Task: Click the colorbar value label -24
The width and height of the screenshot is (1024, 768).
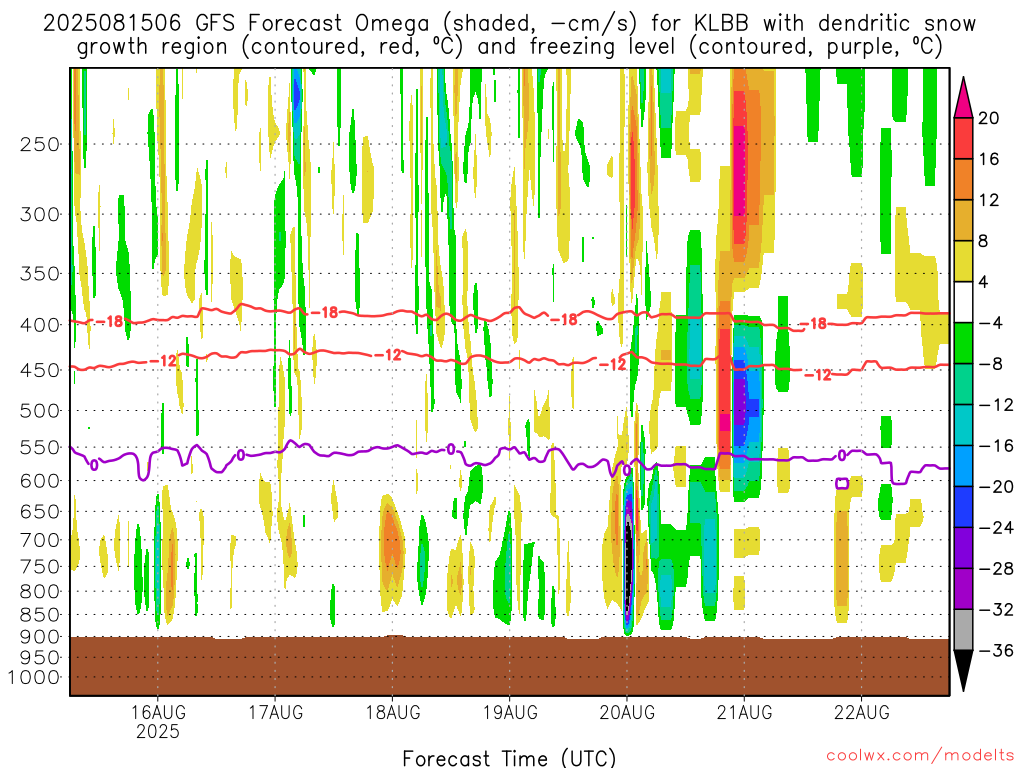Action: 996,528
